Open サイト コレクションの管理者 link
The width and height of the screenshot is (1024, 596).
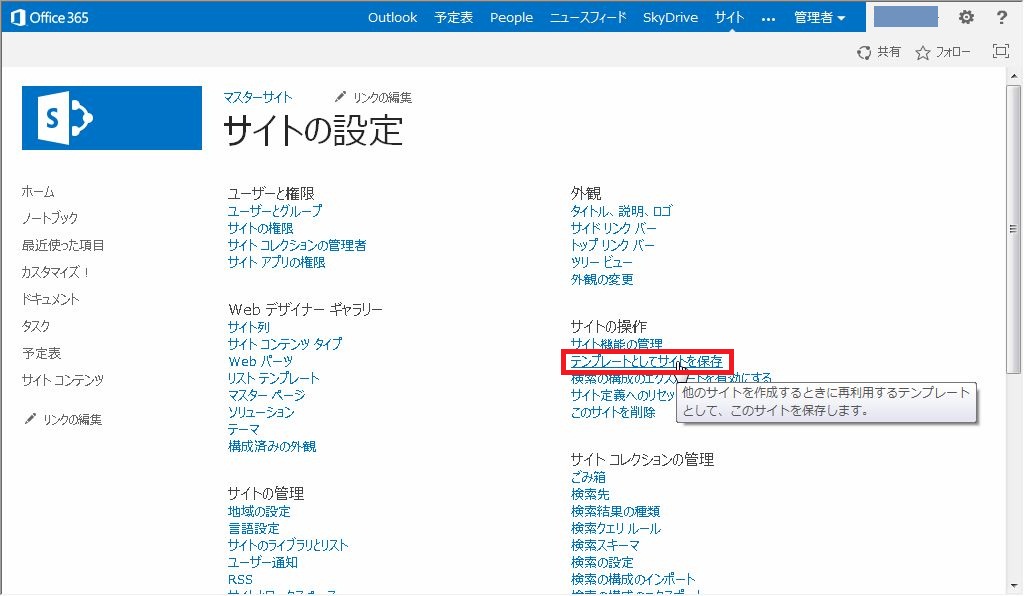[x=297, y=245]
